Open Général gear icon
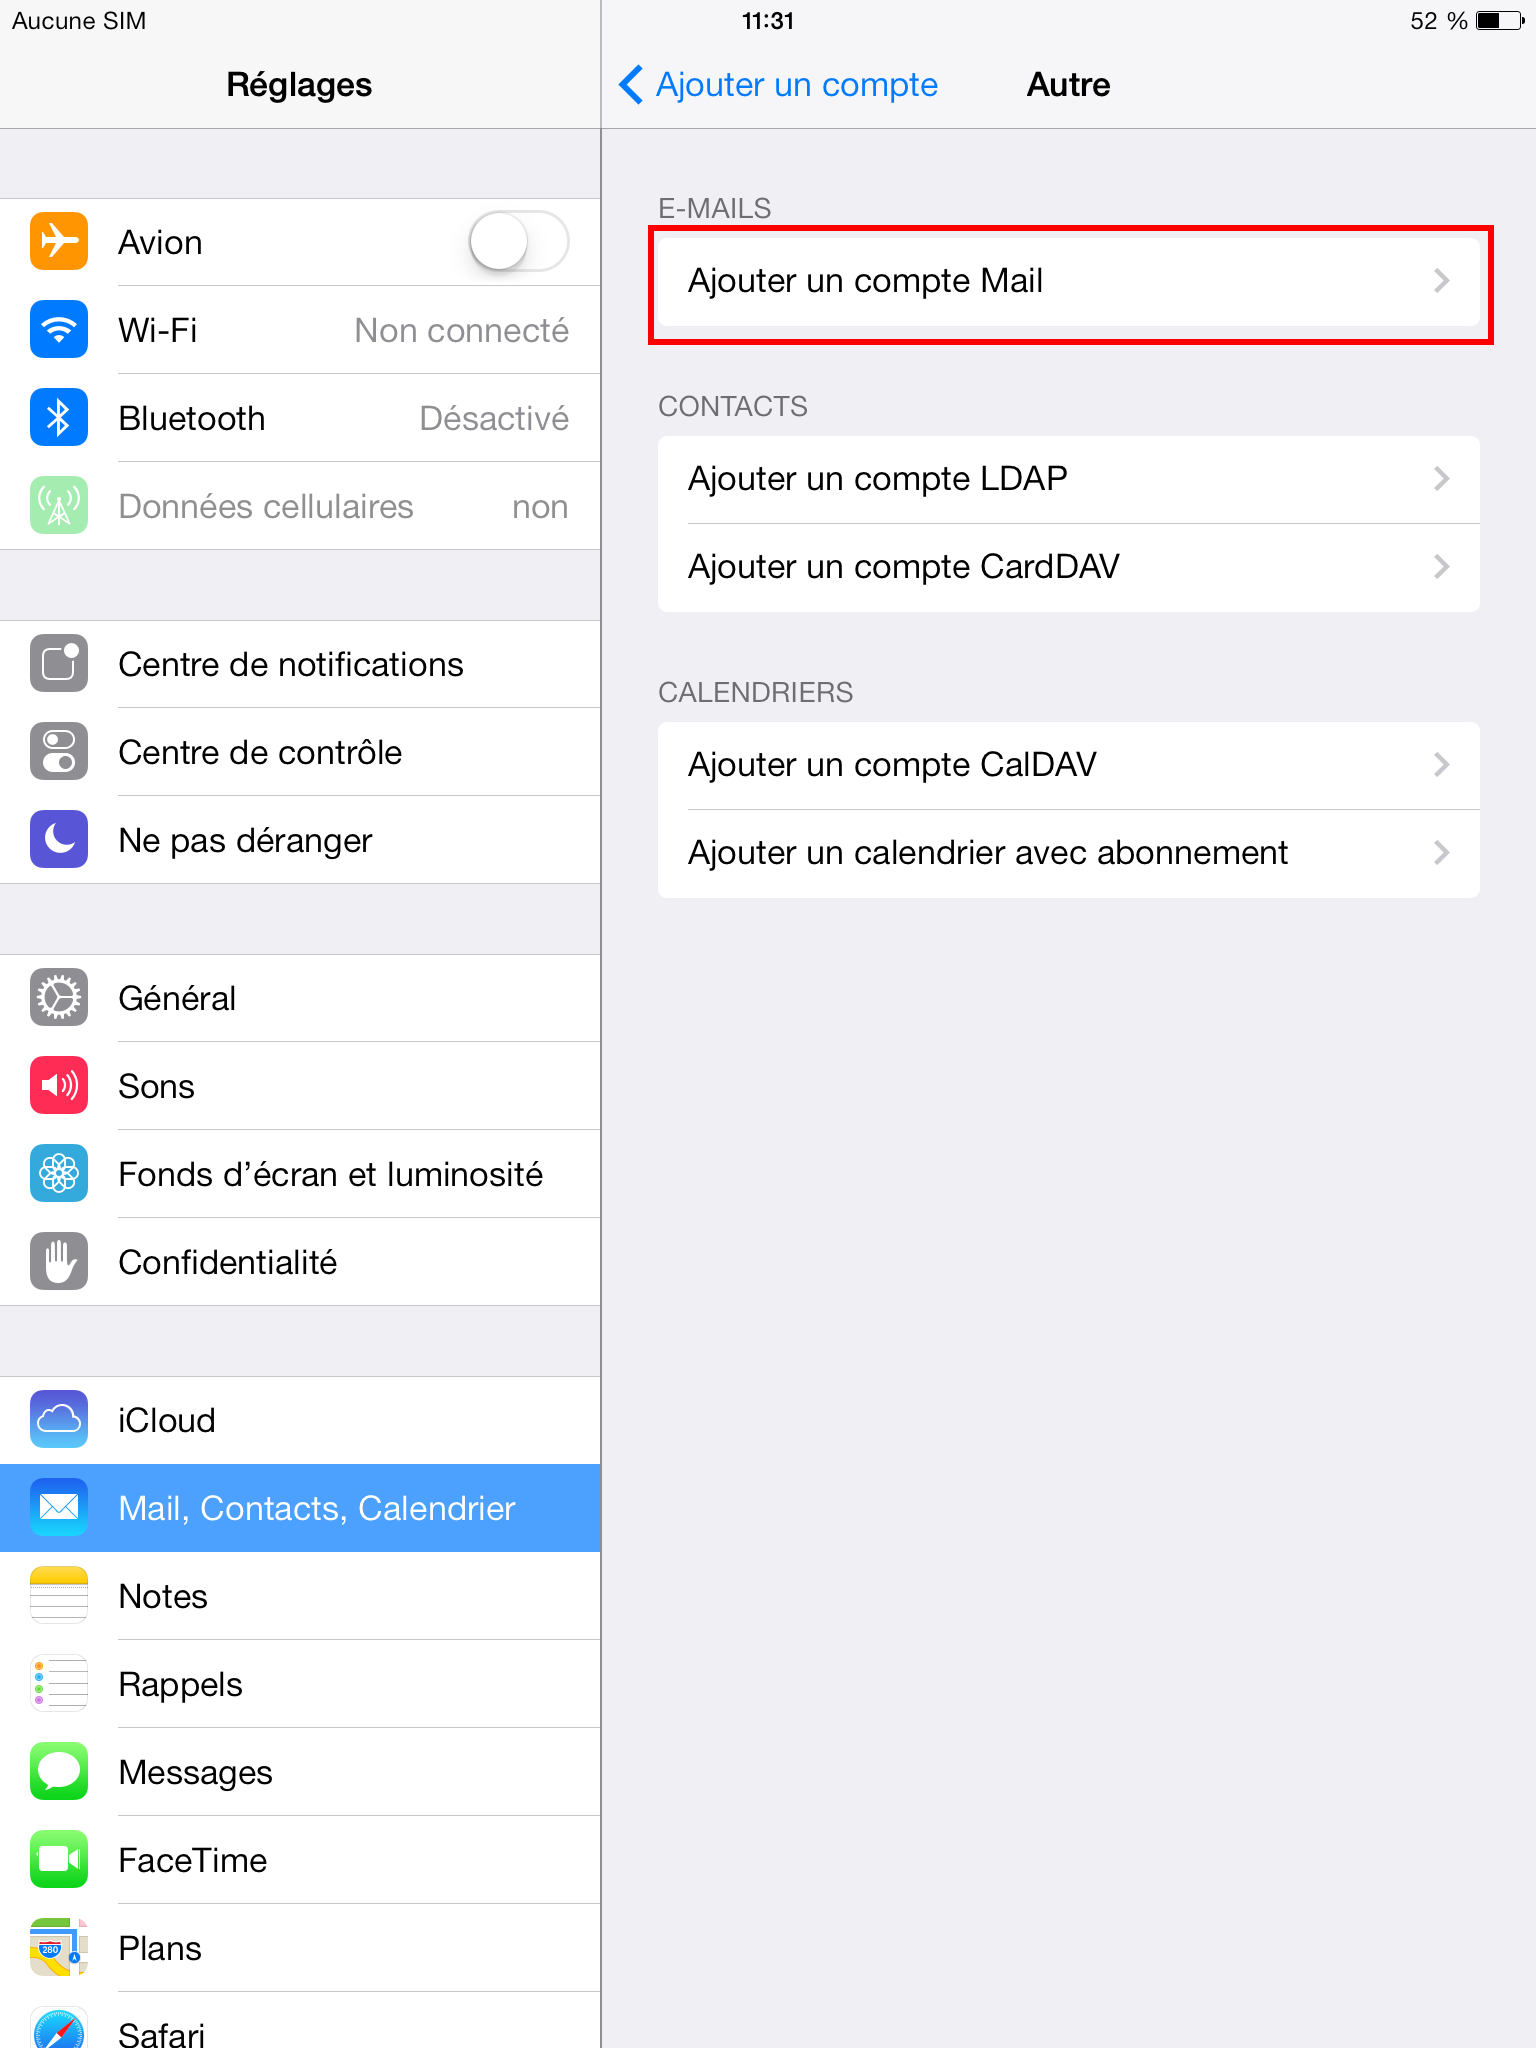The image size is (1536, 2048). pos(59,997)
